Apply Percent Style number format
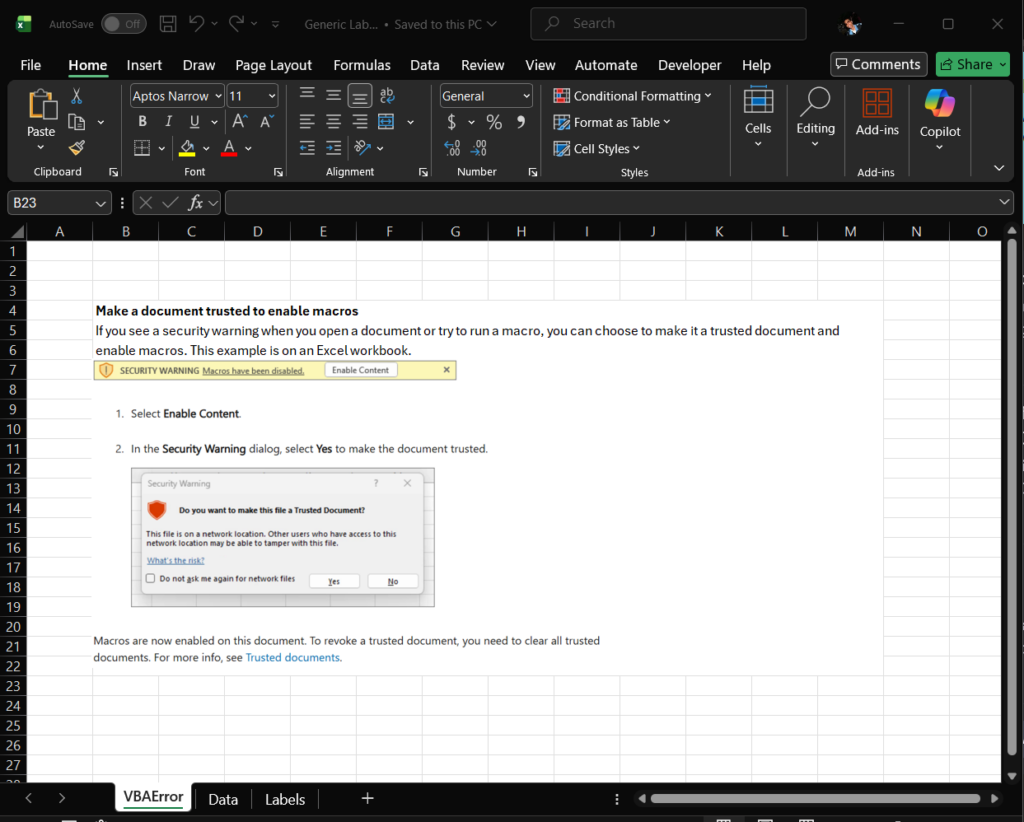 (494, 122)
